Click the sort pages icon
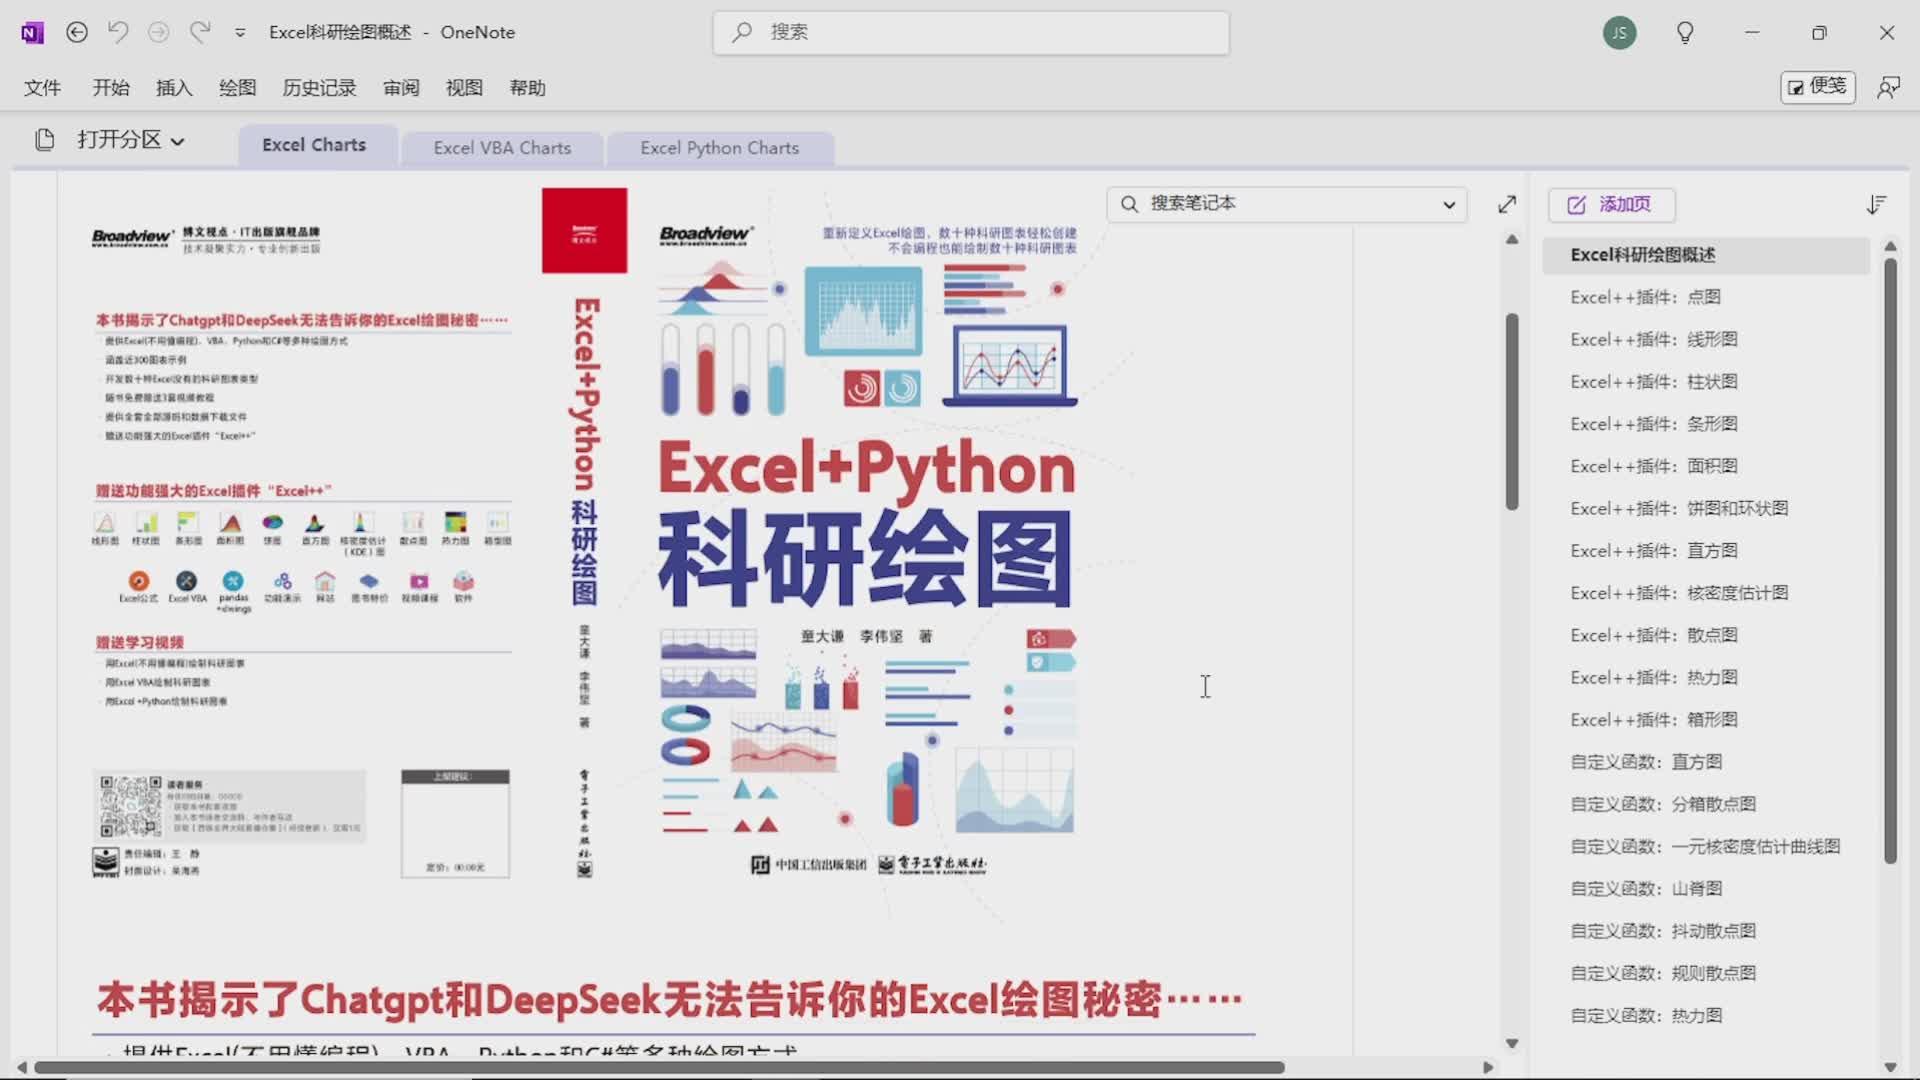Viewport: 1920px width, 1080px height. pos(1876,205)
